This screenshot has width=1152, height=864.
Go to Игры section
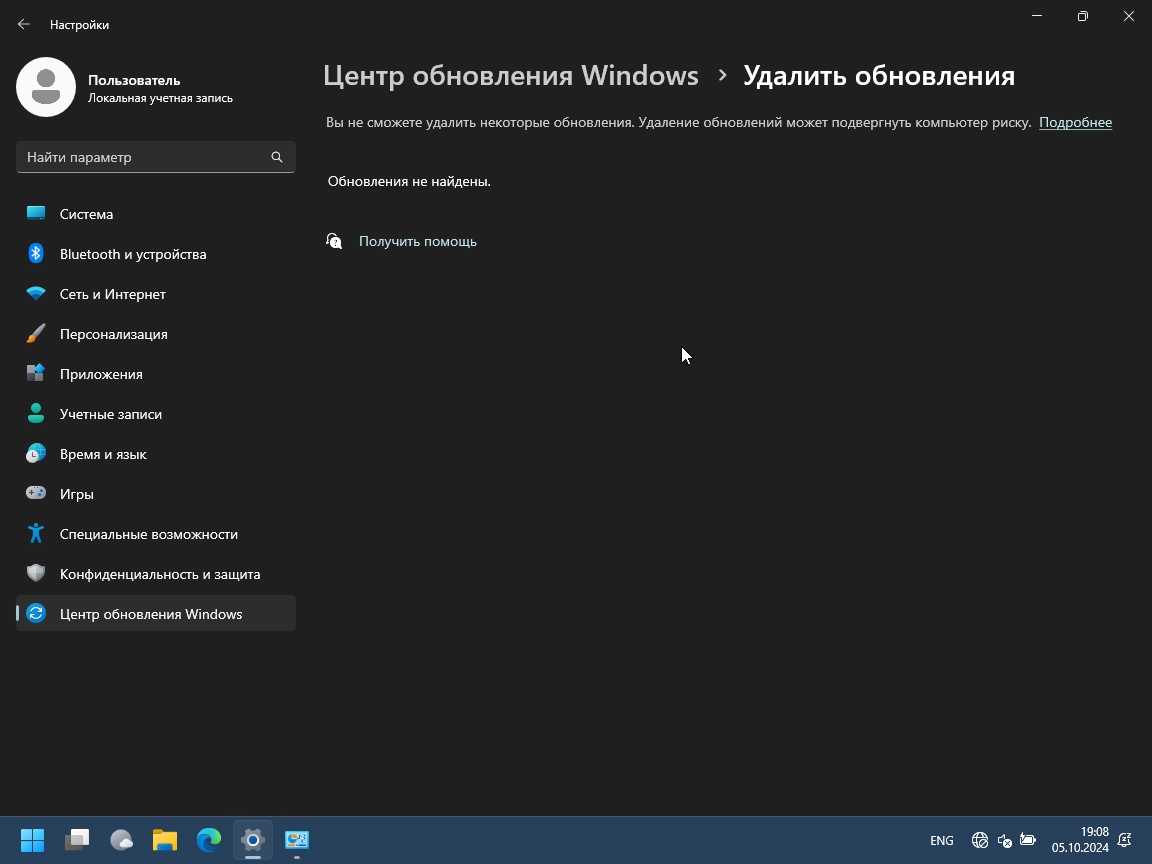(x=156, y=494)
